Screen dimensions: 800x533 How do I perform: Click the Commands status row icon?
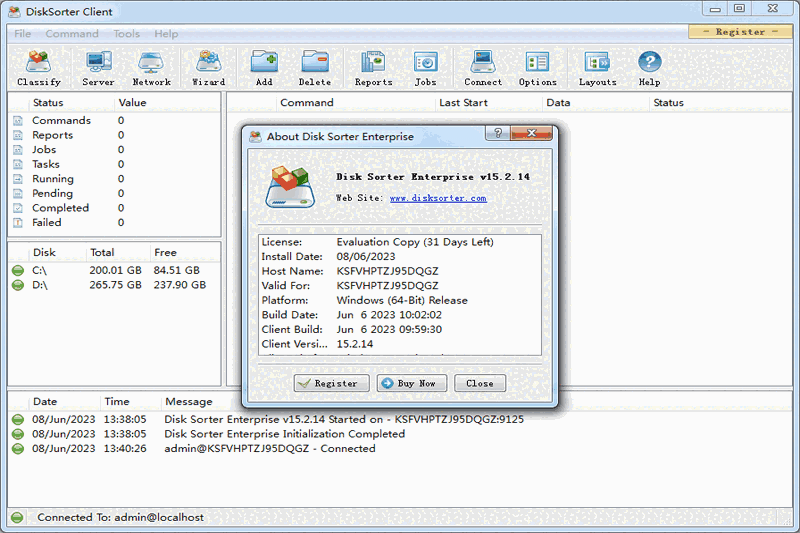(18, 121)
